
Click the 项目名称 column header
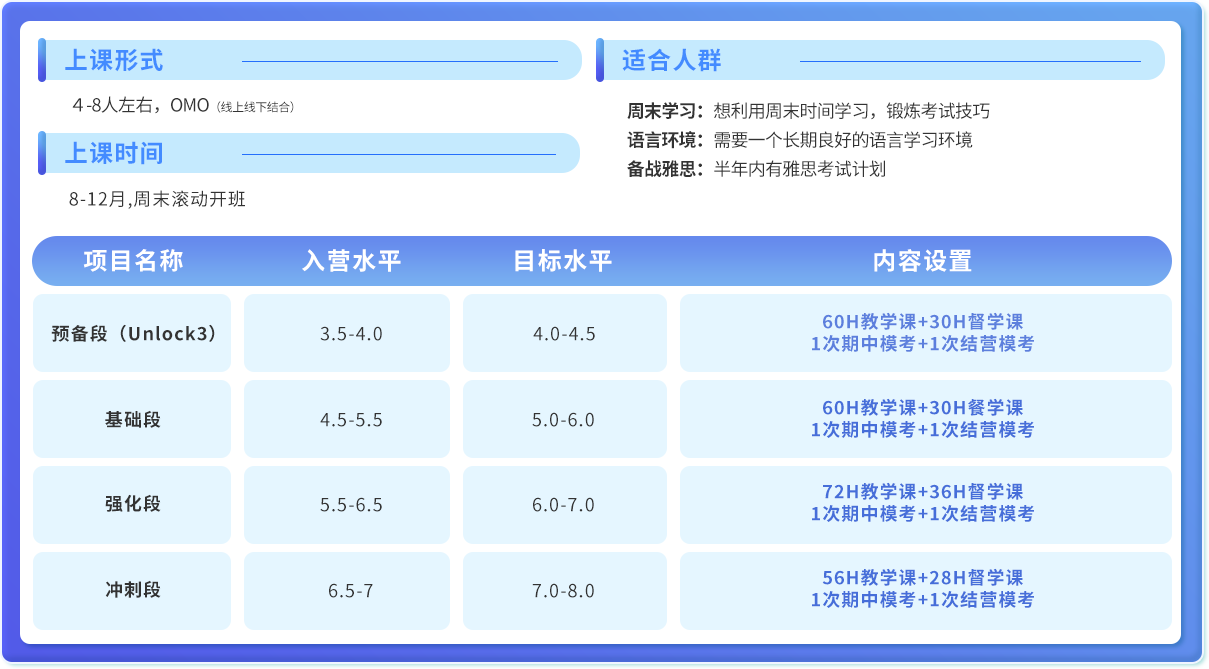coord(133,262)
